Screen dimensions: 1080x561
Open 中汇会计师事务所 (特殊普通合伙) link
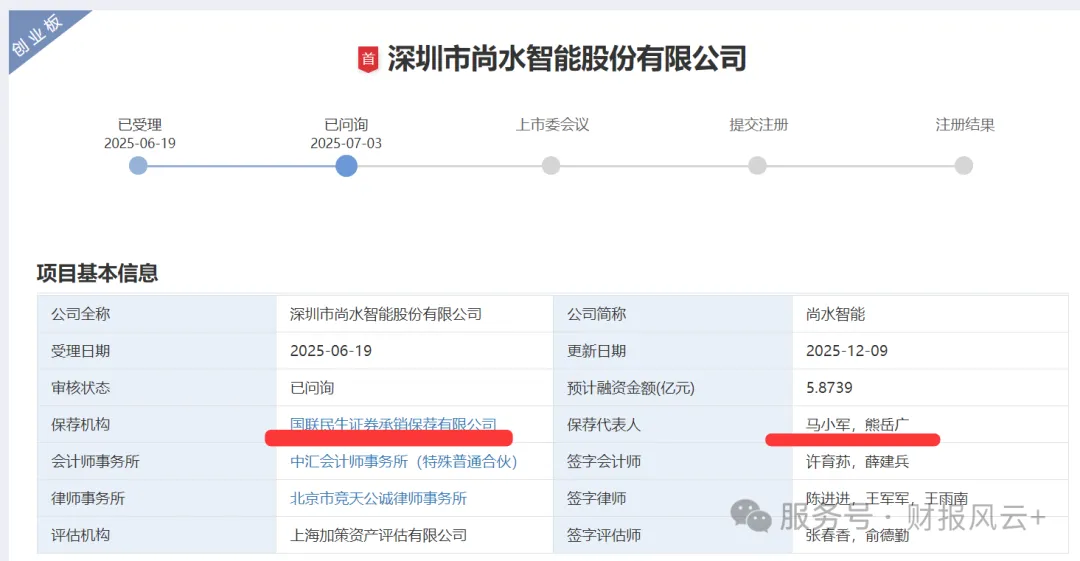click(x=404, y=462)
